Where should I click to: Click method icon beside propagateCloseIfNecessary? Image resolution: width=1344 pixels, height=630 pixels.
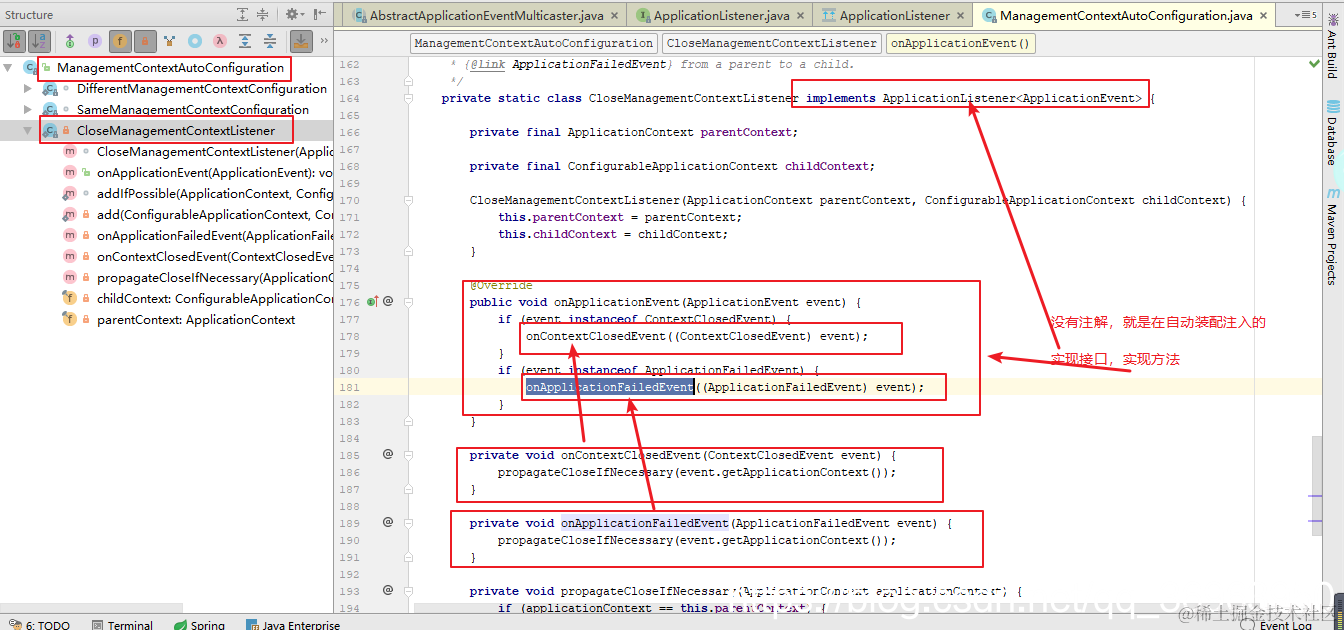point(69,278)
